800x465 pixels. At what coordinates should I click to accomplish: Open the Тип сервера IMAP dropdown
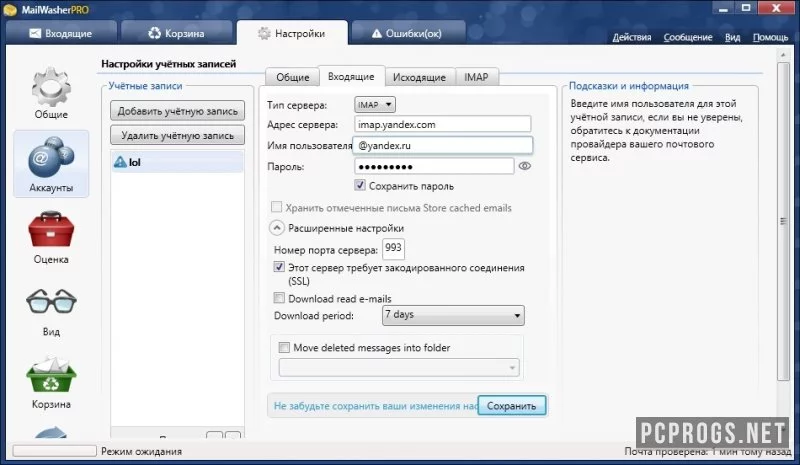point(374,105)
